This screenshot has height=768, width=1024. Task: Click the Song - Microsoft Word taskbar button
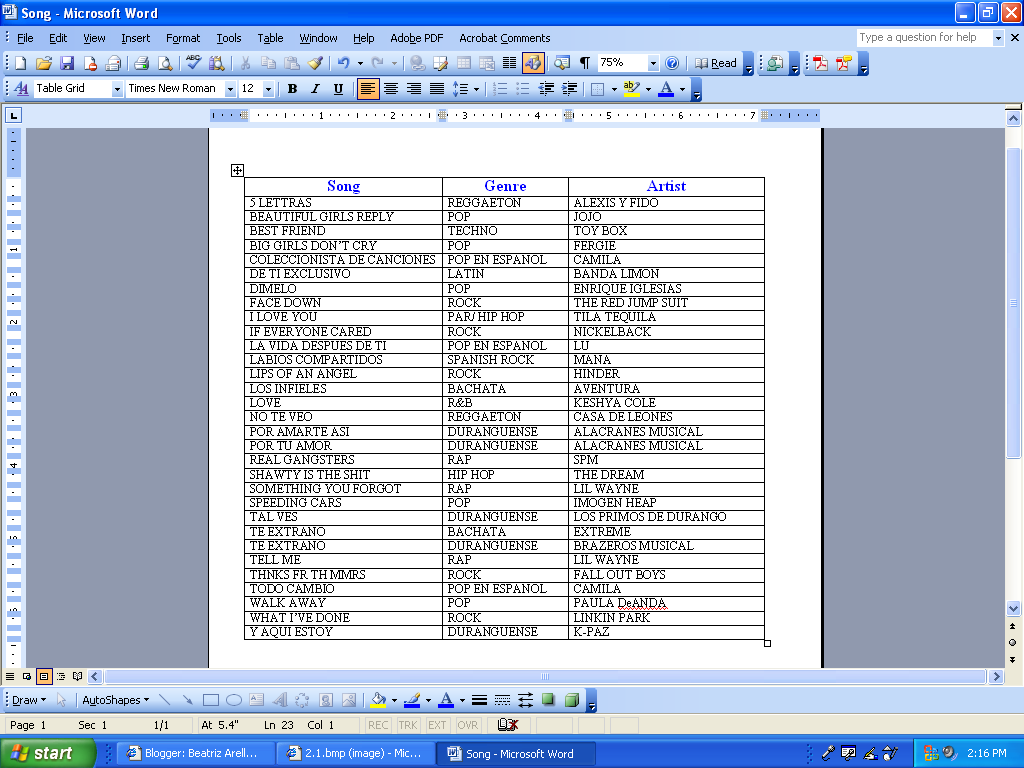click(515, 753)
